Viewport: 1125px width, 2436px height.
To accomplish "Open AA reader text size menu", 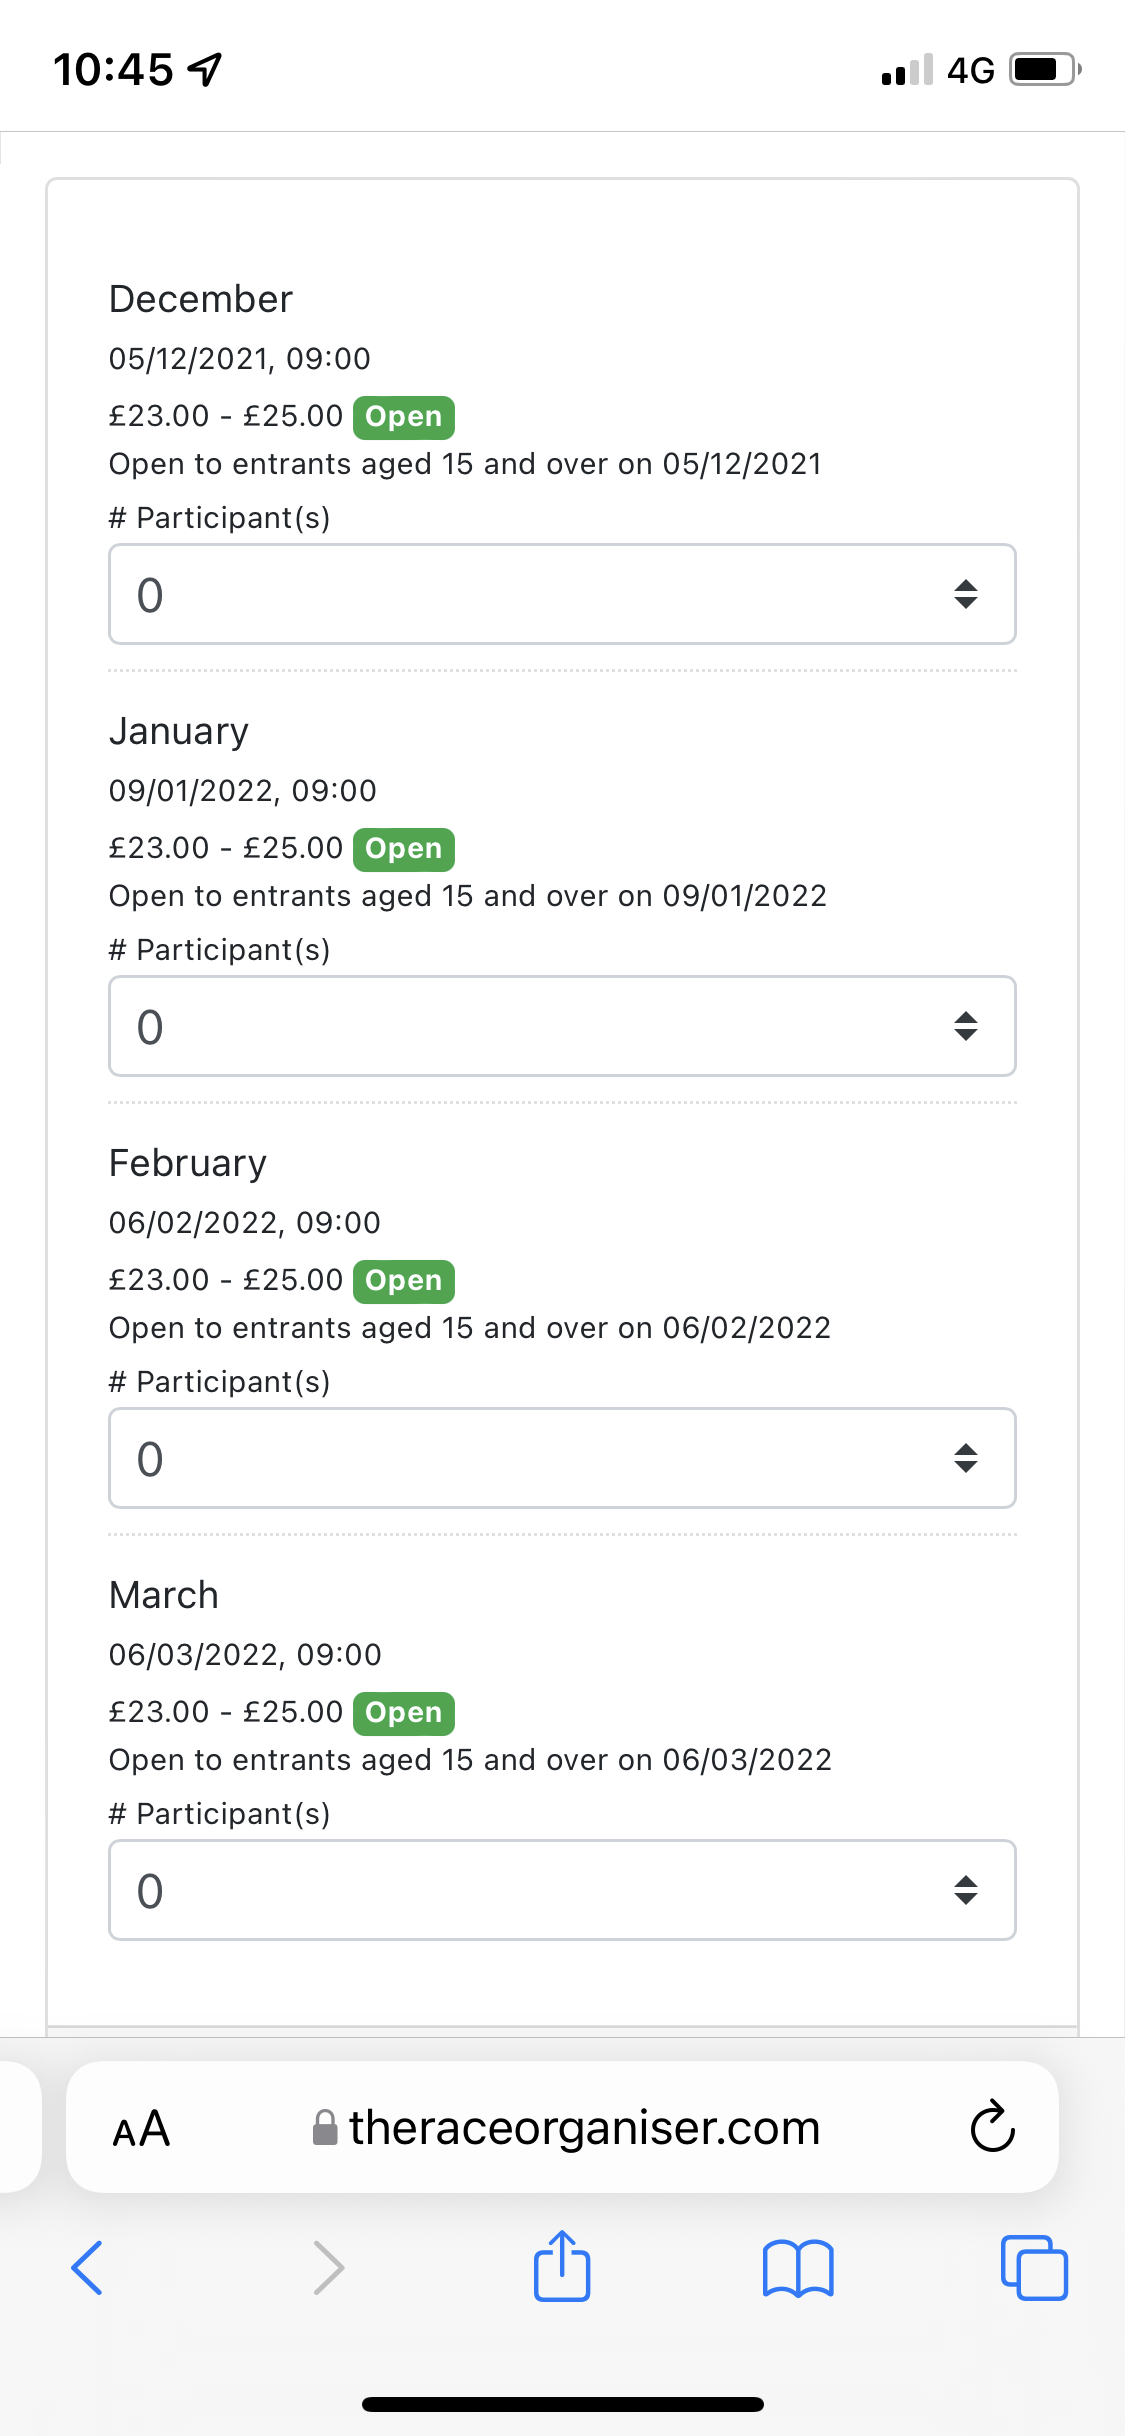I will (141, 2129).
